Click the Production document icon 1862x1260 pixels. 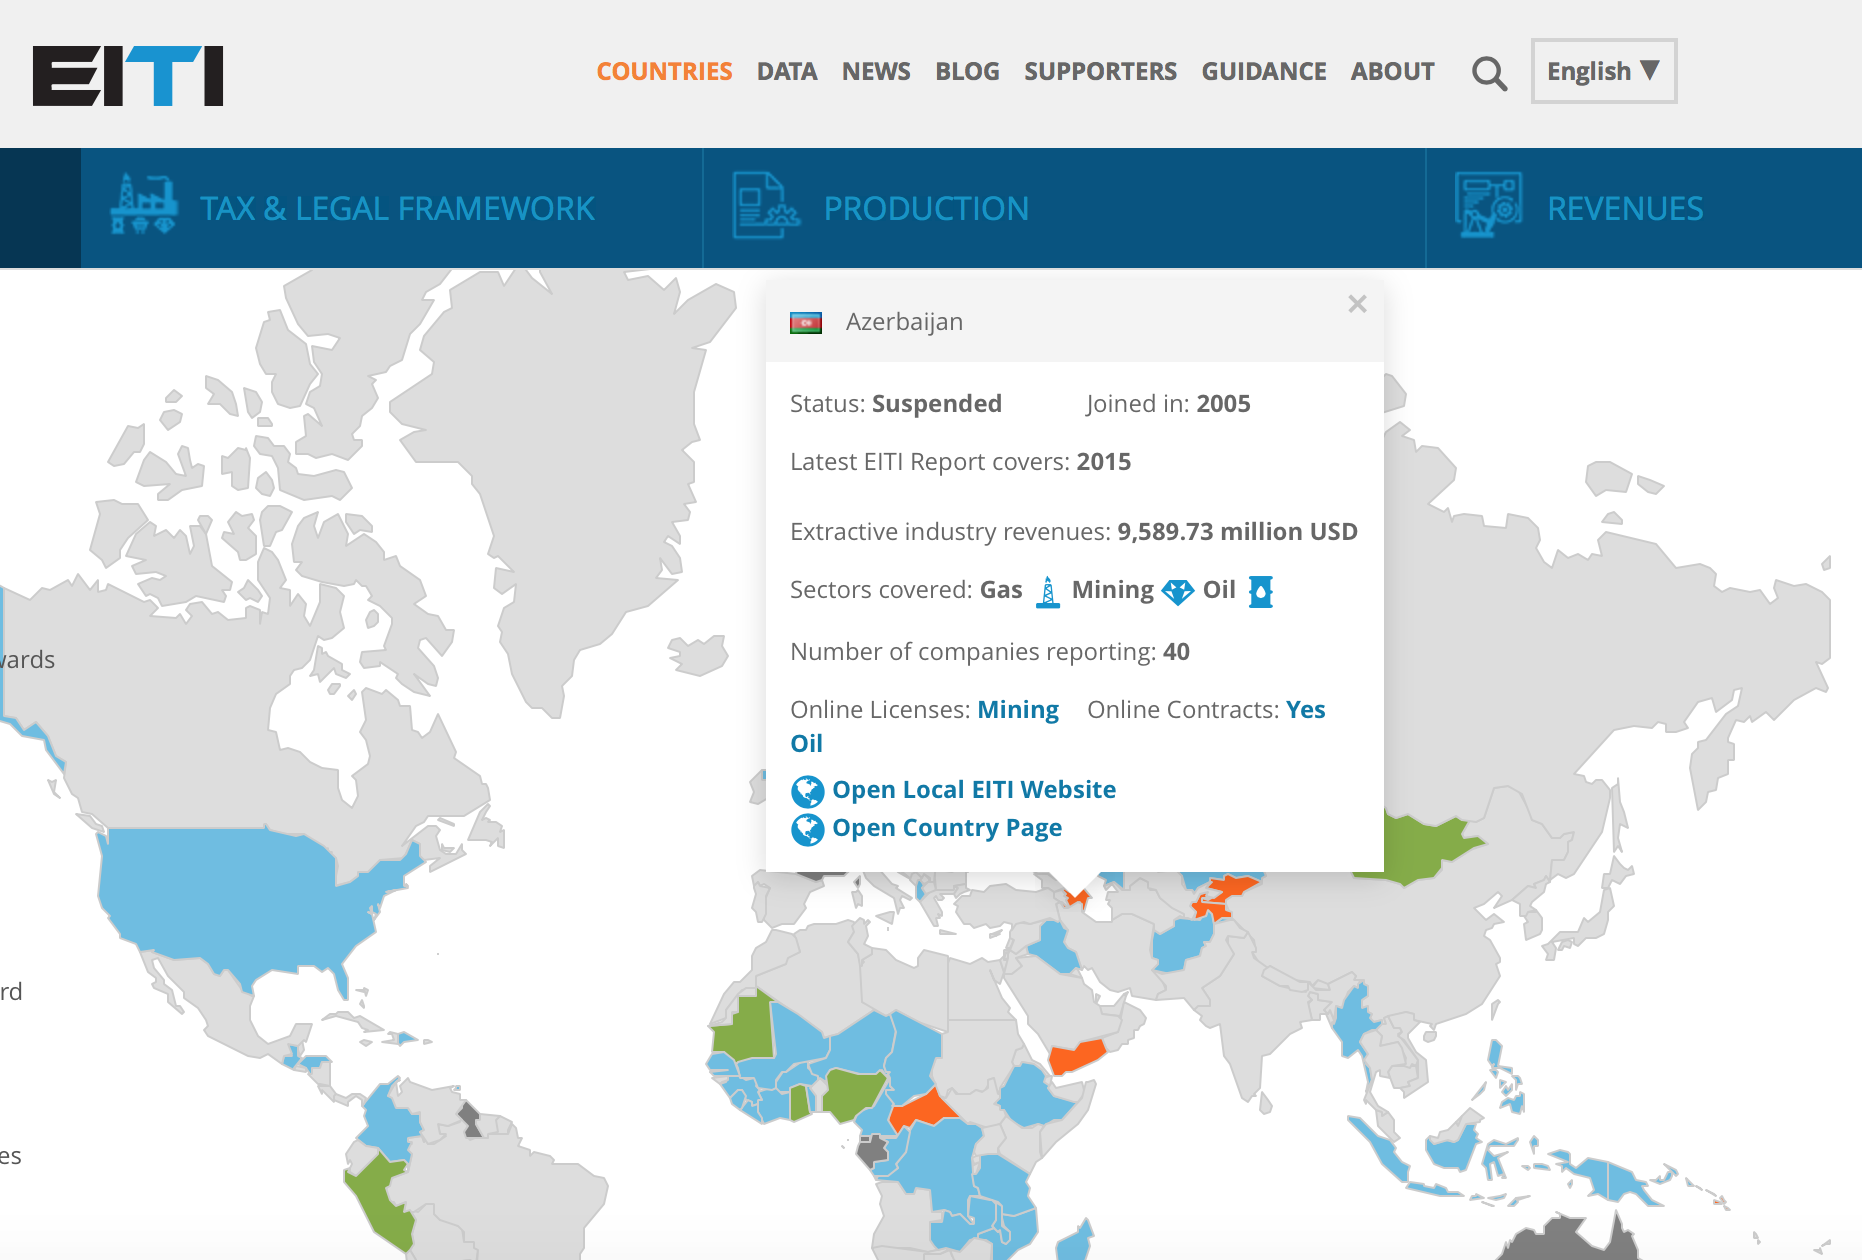[x=766, y=206]
